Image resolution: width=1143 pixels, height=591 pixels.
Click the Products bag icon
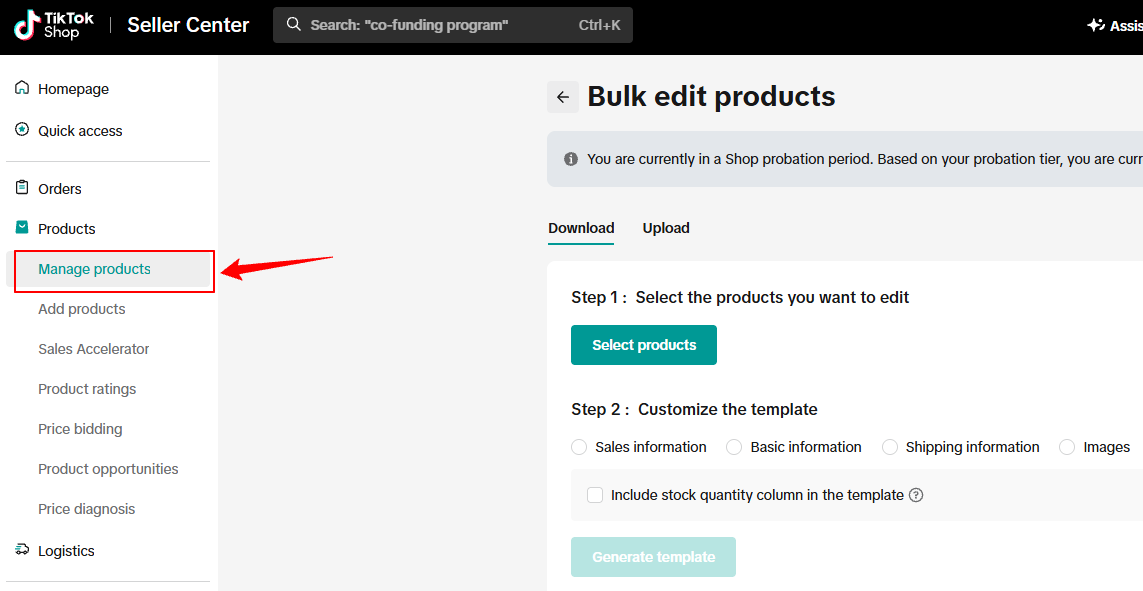click(x=22, y=228)
